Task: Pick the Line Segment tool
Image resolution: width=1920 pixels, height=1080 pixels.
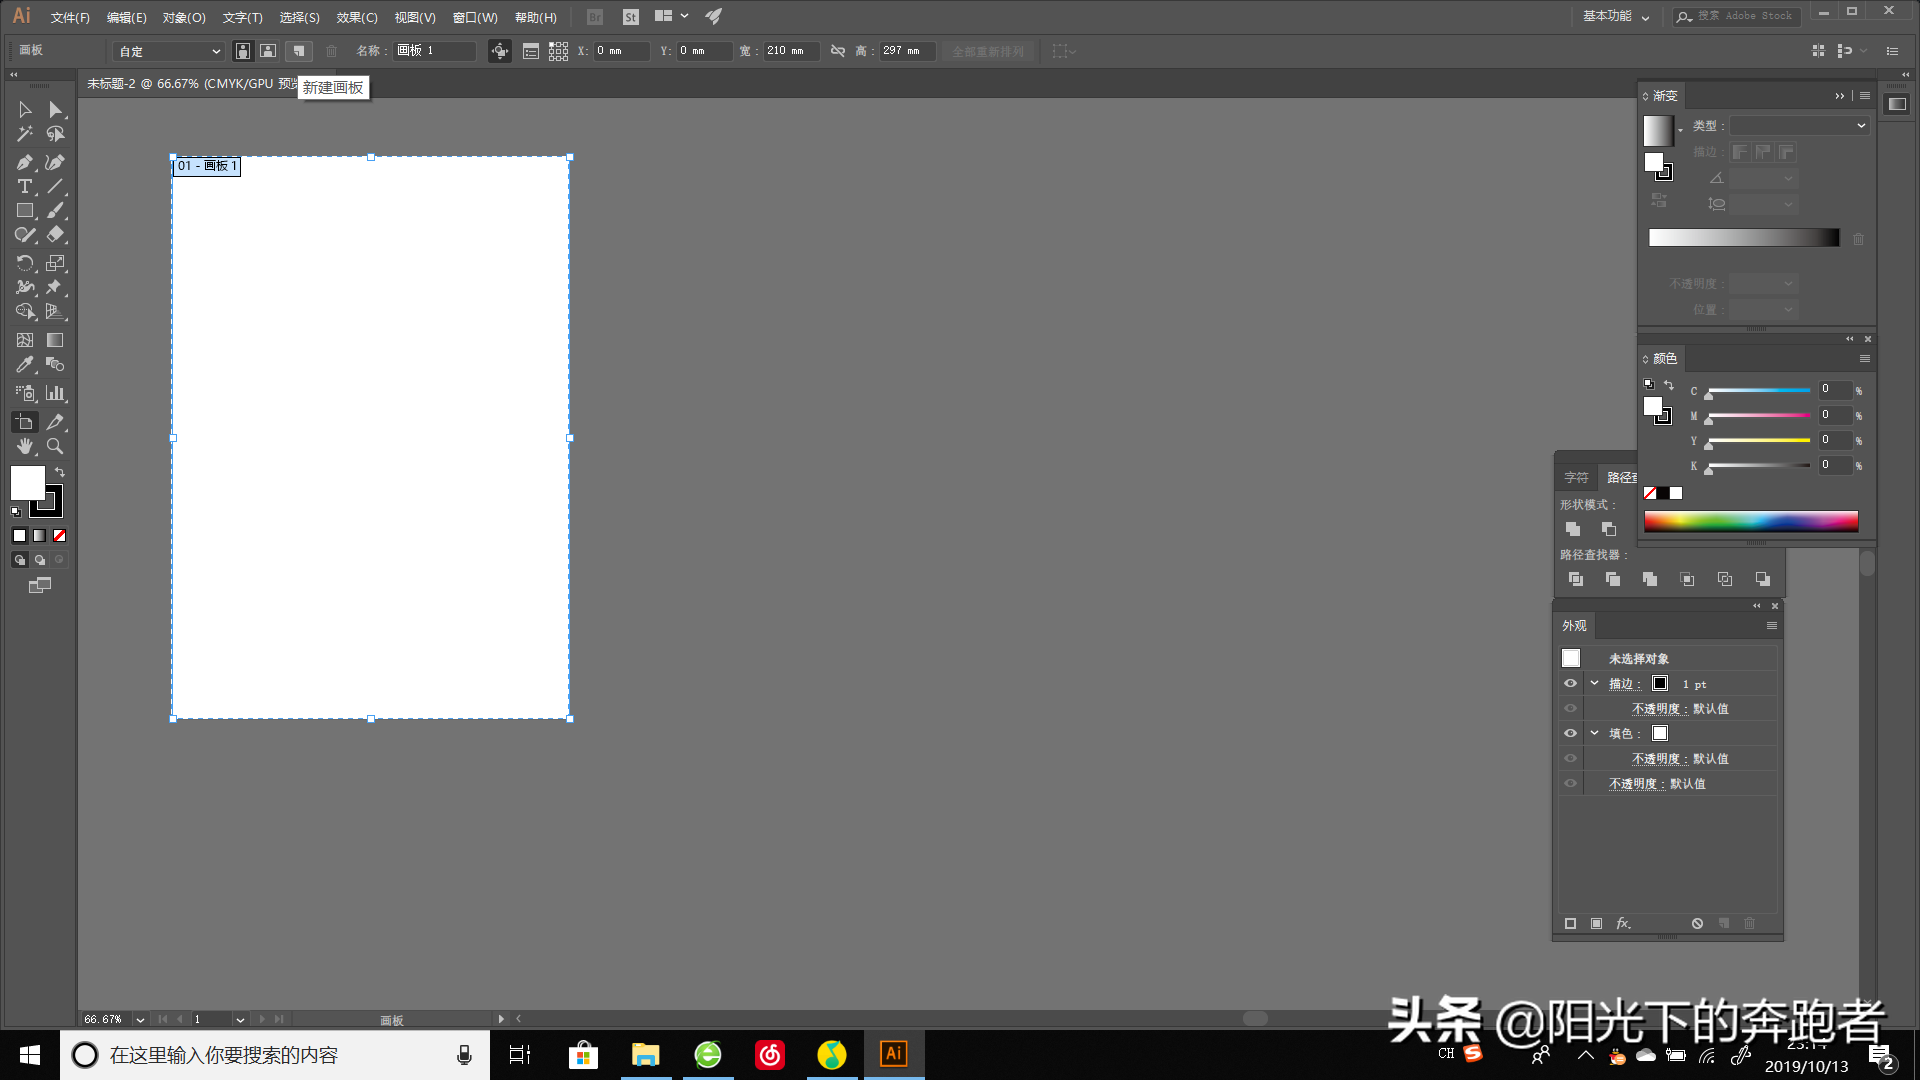Action: [55, 187]
